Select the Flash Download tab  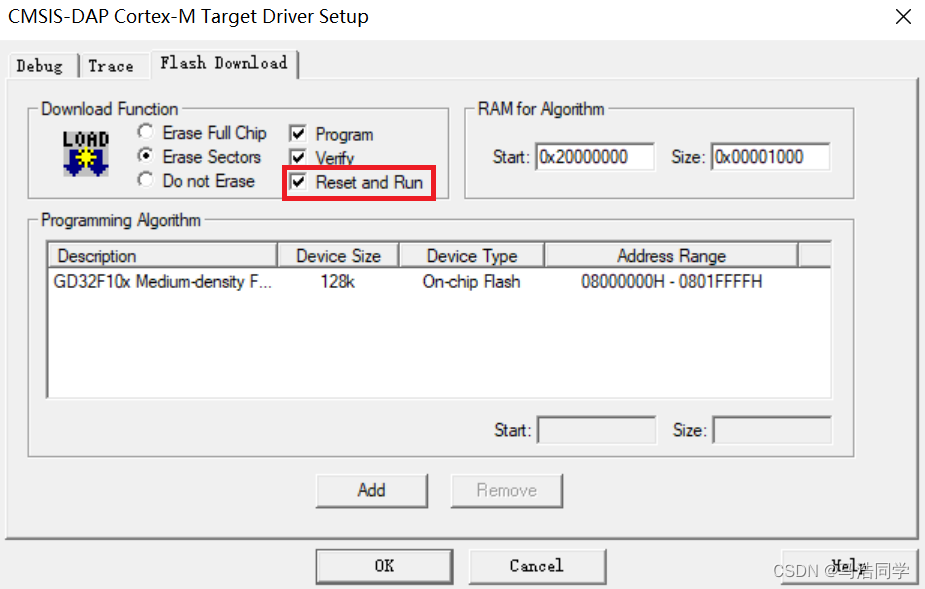[x=224, y=63]
